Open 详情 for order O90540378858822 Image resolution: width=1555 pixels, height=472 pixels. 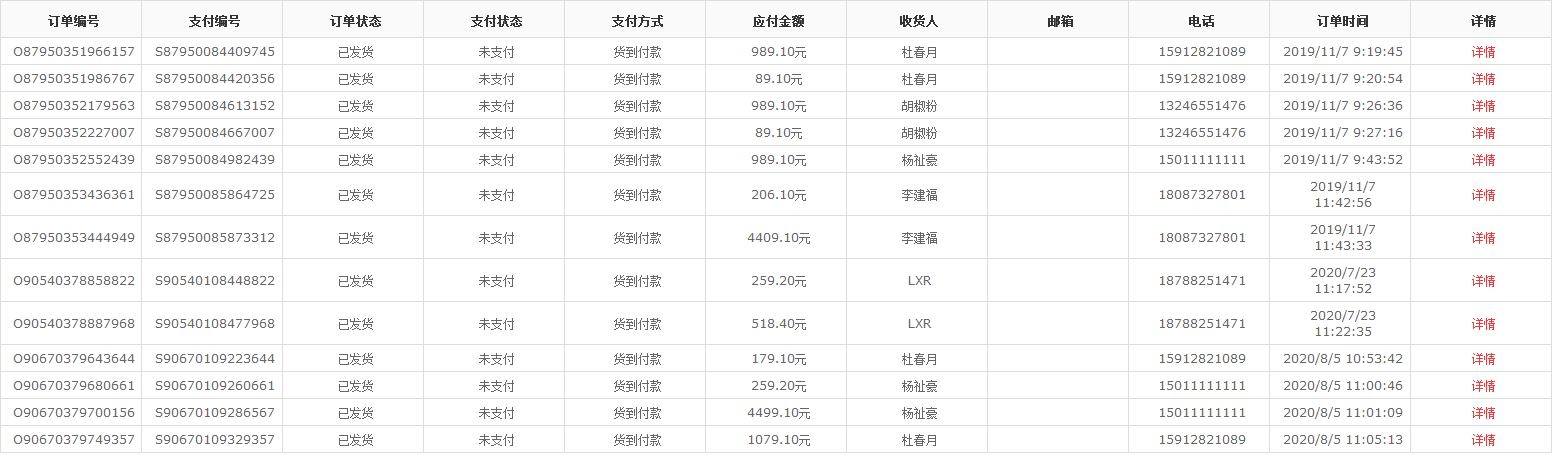(x=1482, y=281)
